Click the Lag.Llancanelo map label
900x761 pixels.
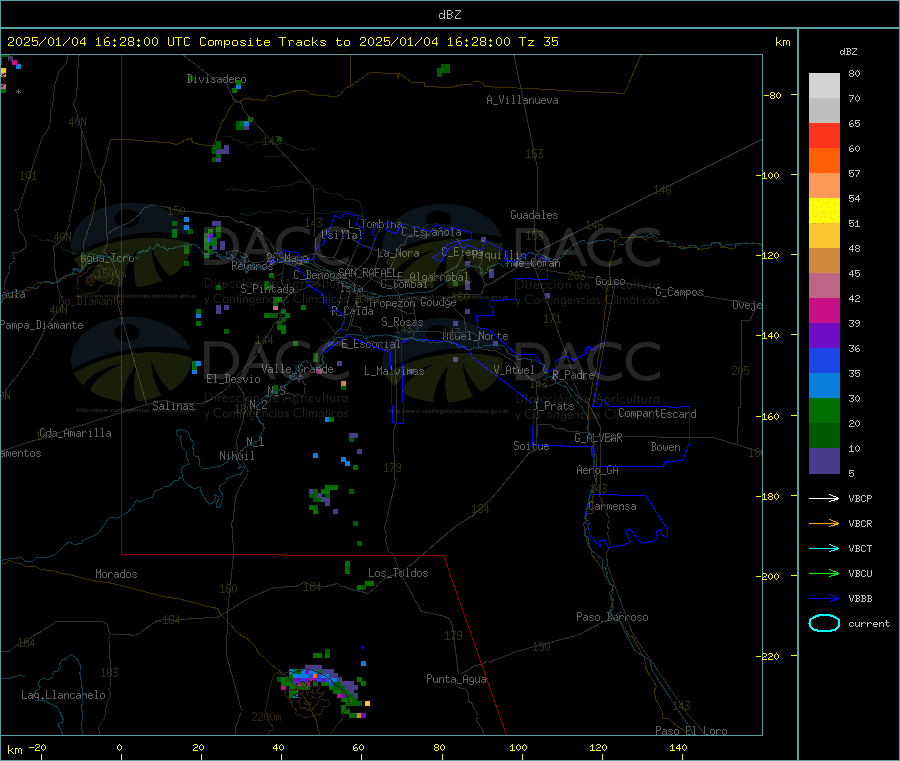coord(63,695)
